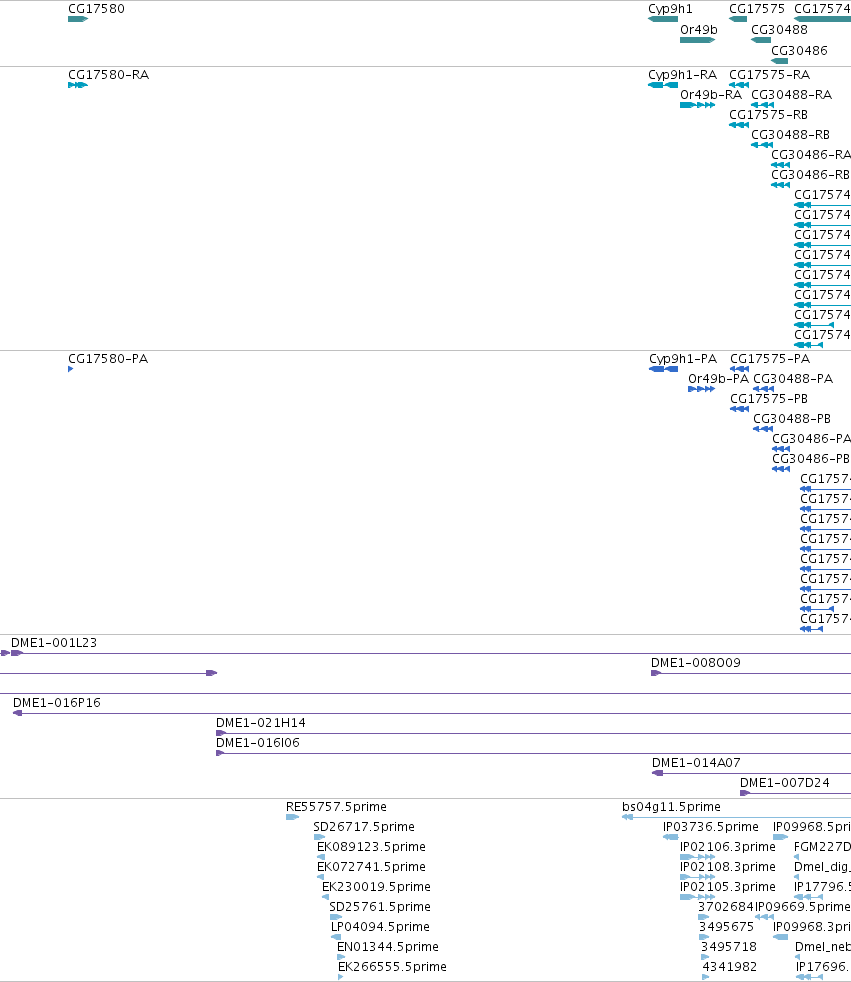851x982 pixels.
Task: Click the IP02105.3prime EST label
Action: point(728,887)
